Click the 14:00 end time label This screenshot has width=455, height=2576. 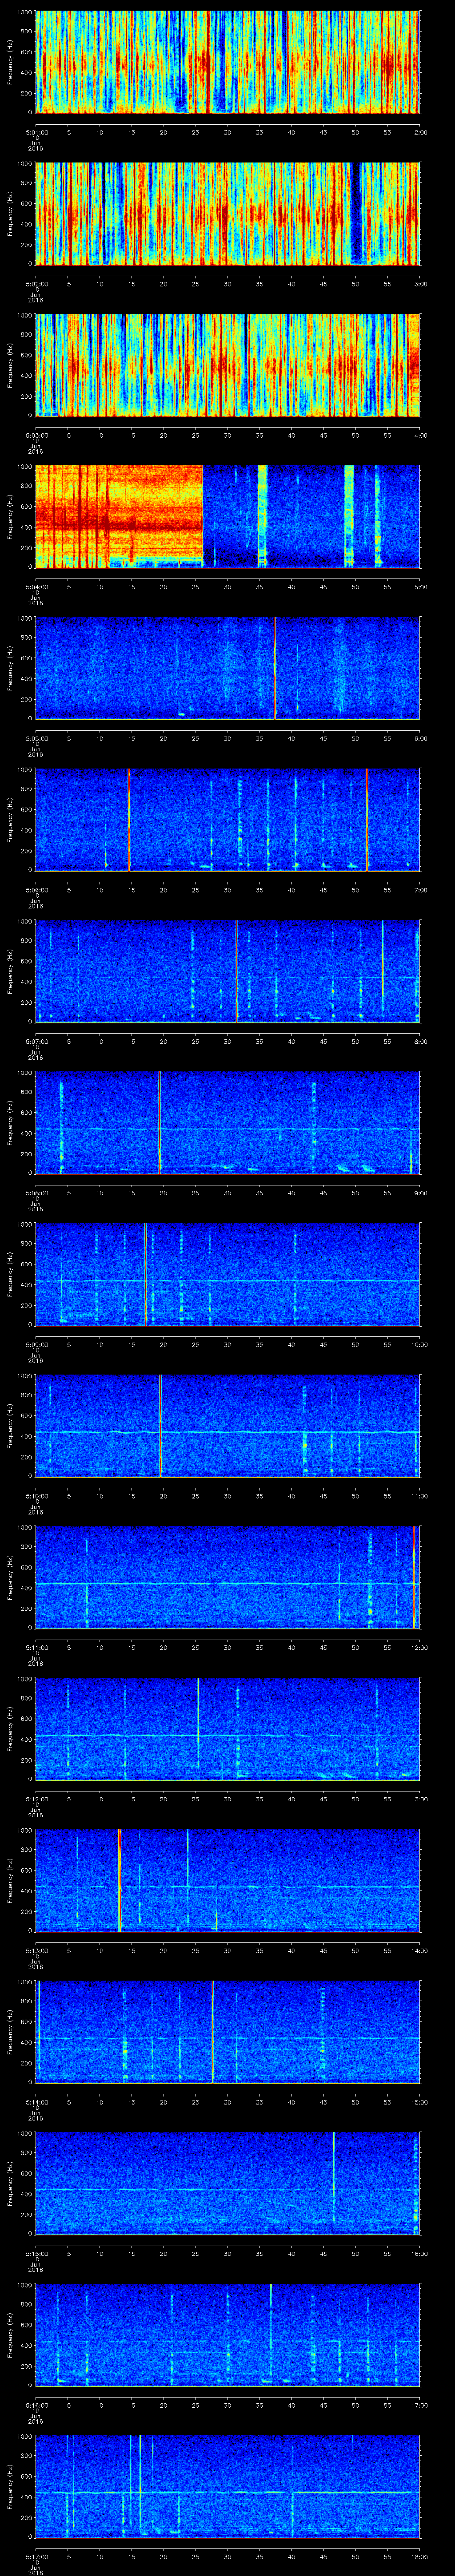(420, 1950)
